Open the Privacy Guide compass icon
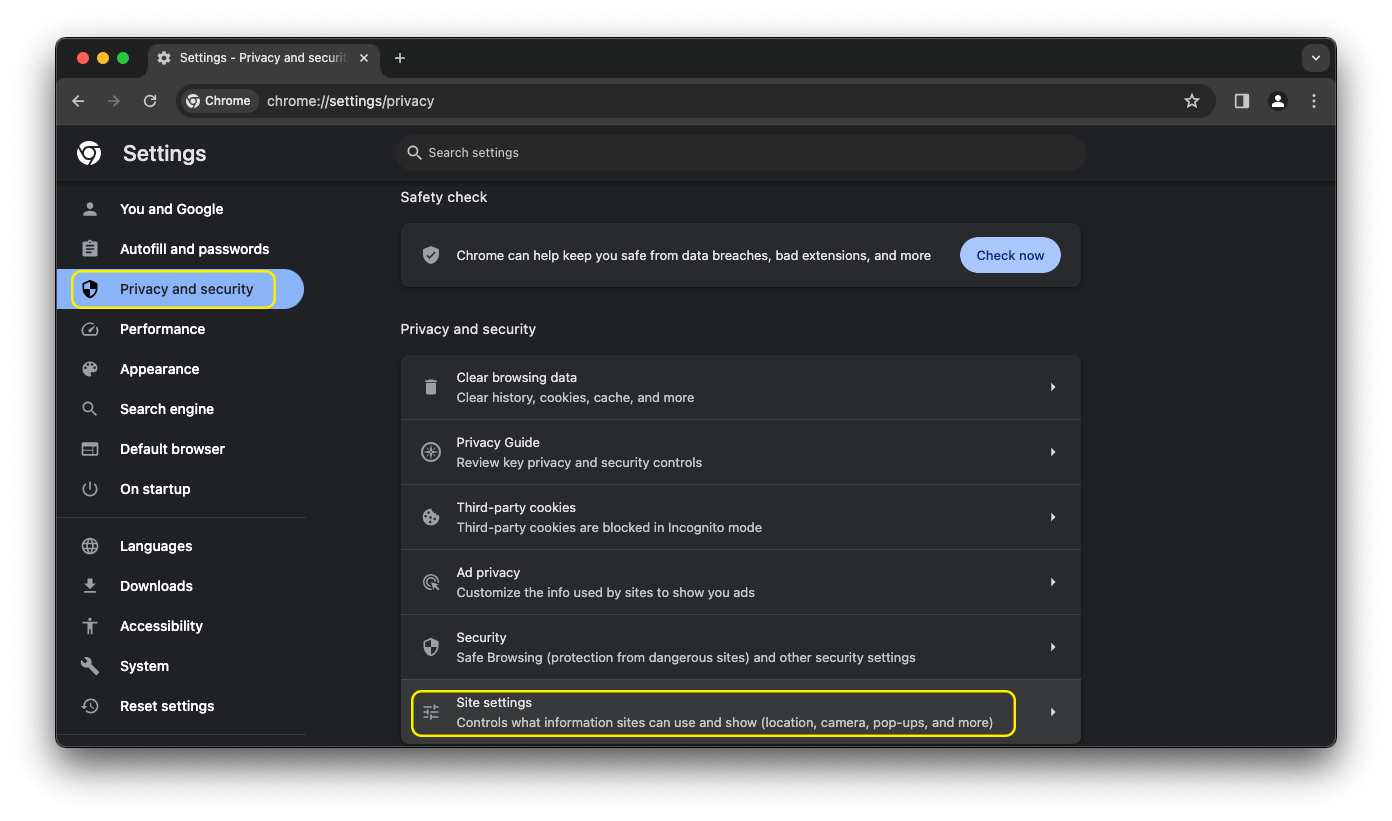The height and width of the screenshot is (821, 1392). (430, 452)
